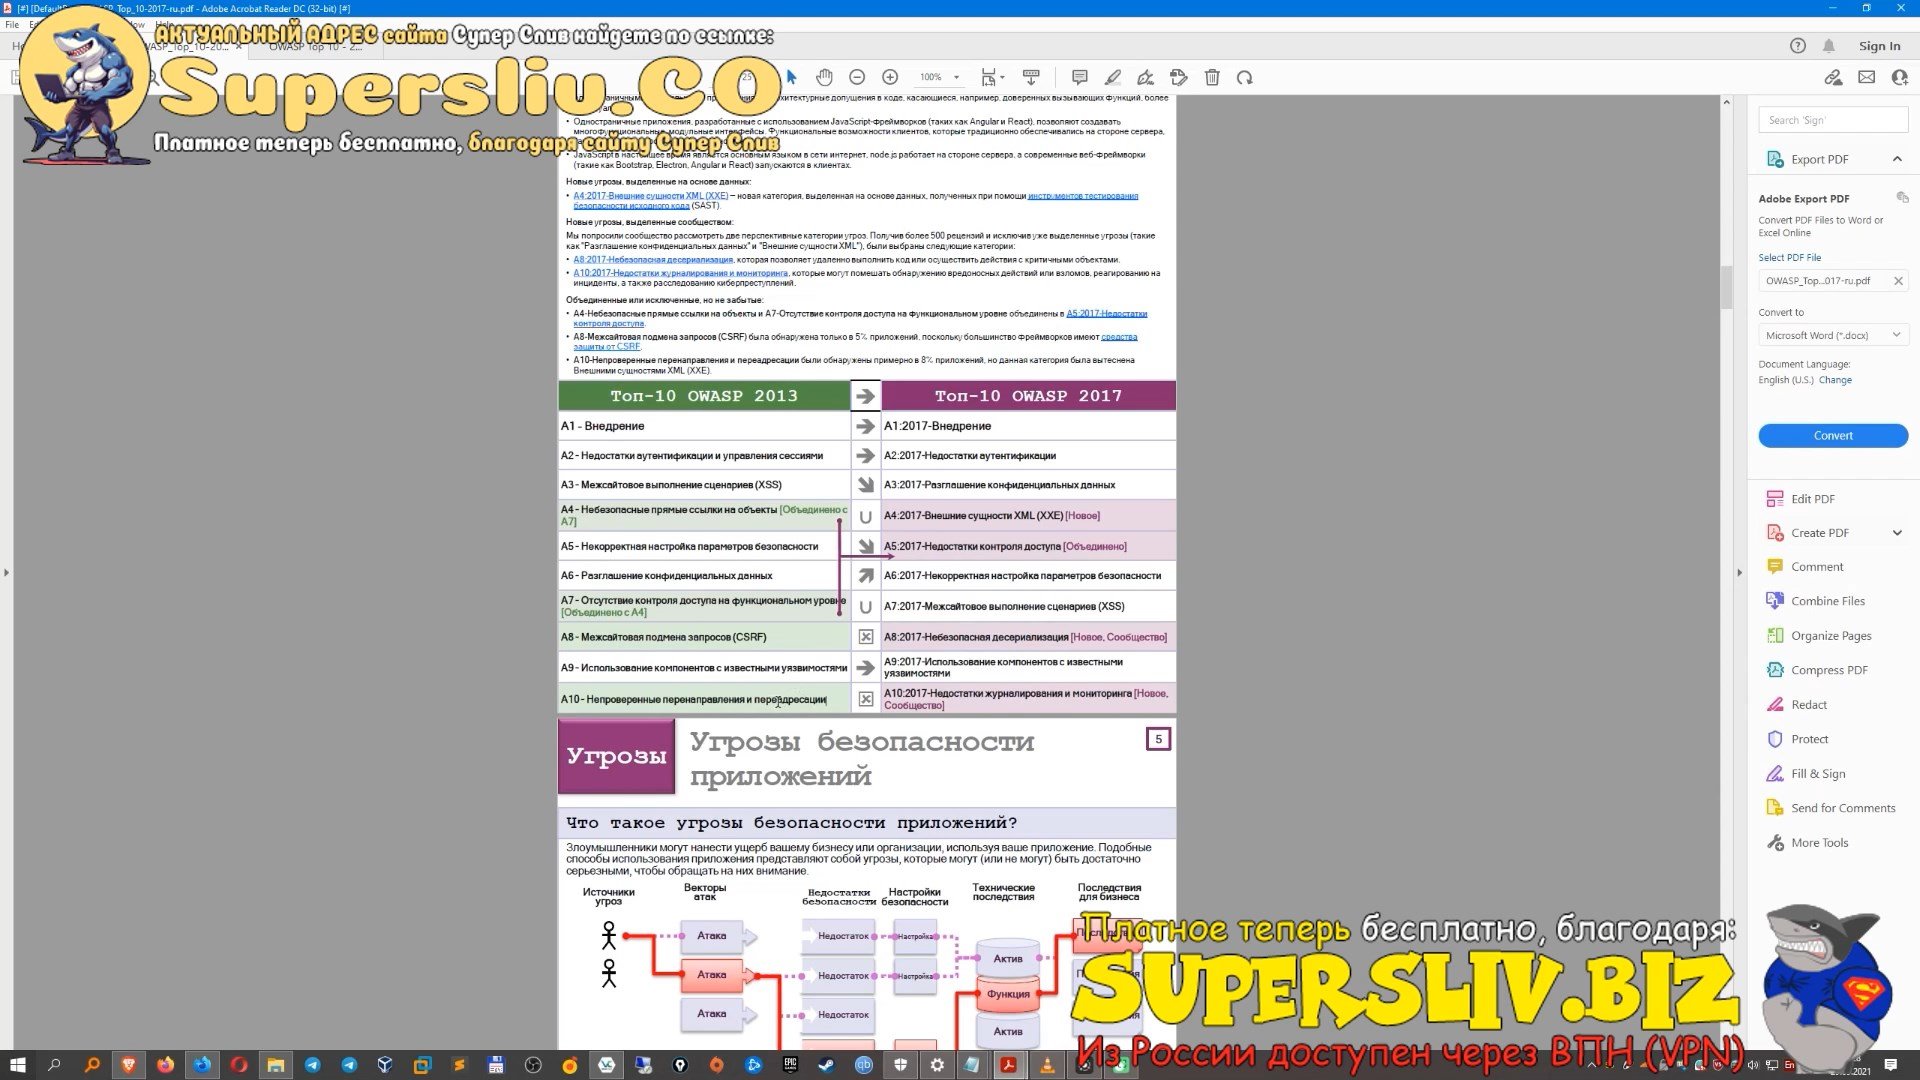1920x1080 pixels.
Task: Open the Comment tool
Action: pyautogui.click(x=1817, y=567)
